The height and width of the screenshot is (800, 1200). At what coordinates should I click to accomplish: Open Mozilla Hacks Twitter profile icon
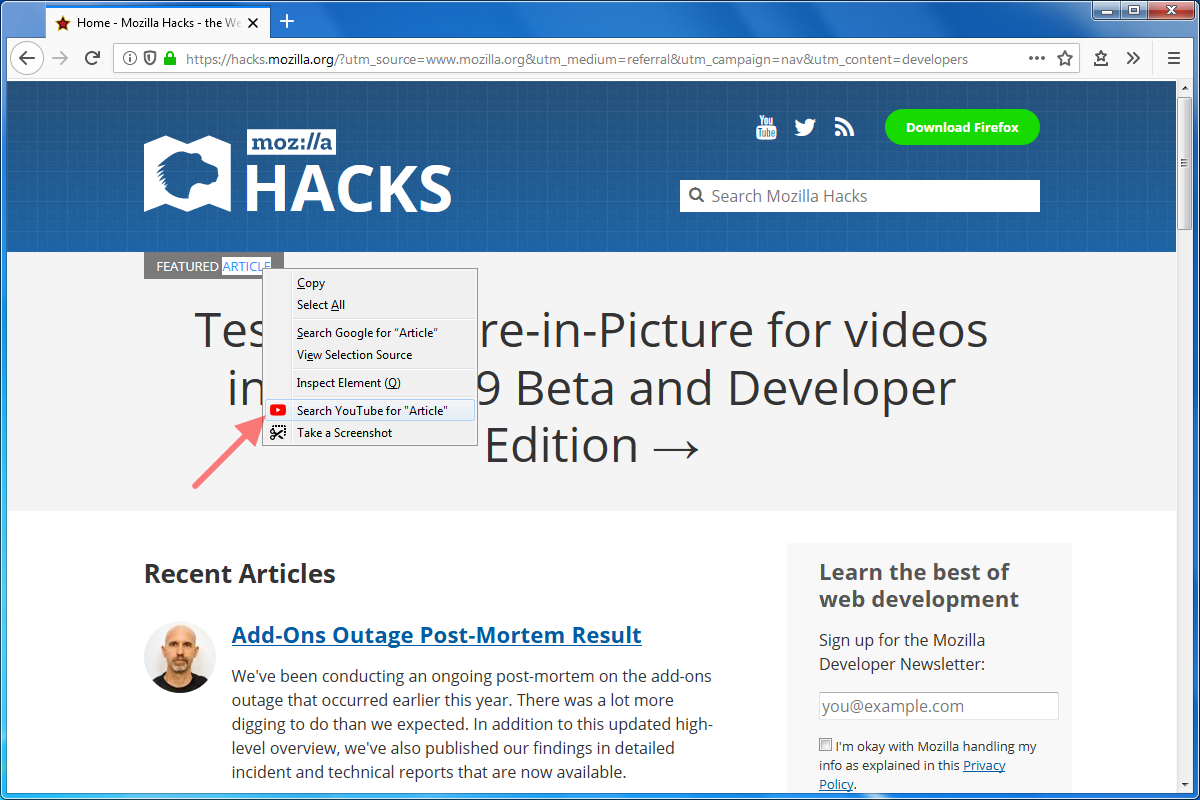pos(805,127)
